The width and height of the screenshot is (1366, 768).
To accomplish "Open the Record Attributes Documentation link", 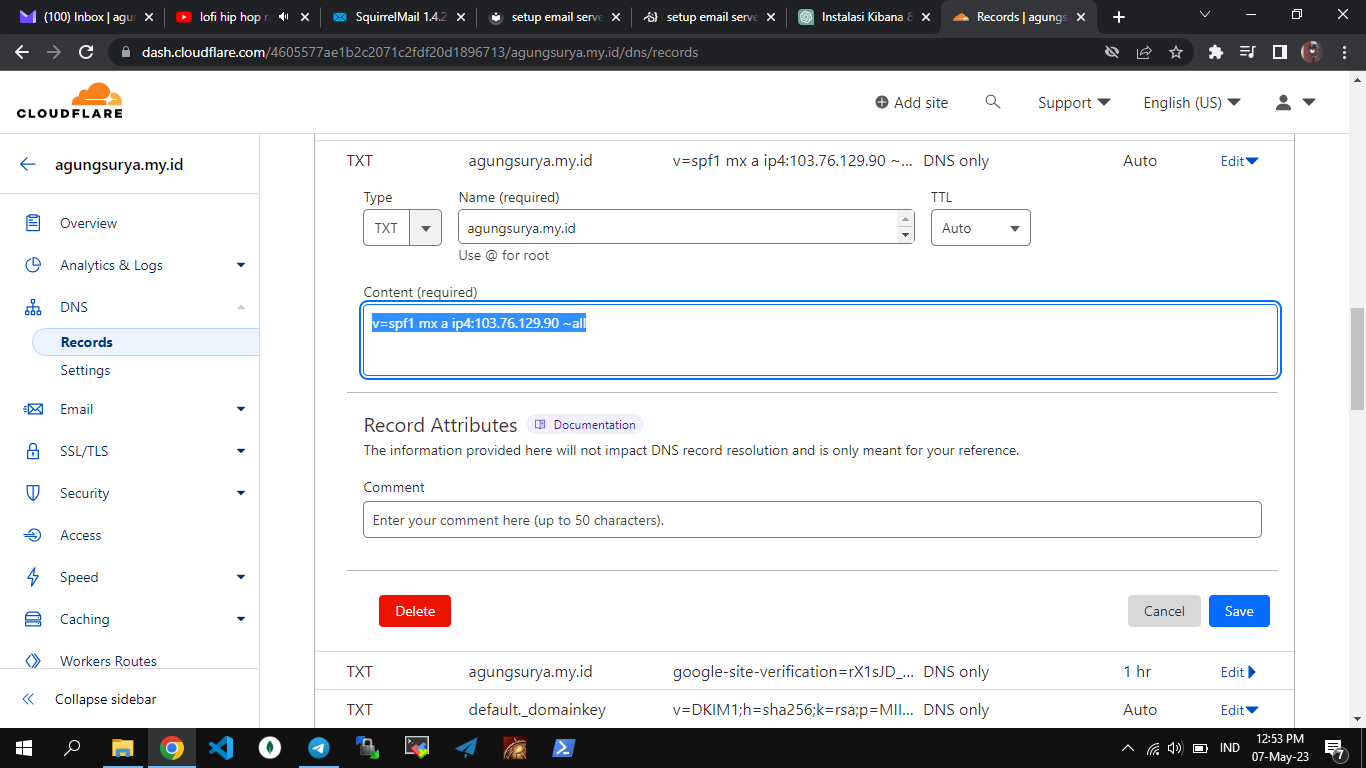I will 585,425.
